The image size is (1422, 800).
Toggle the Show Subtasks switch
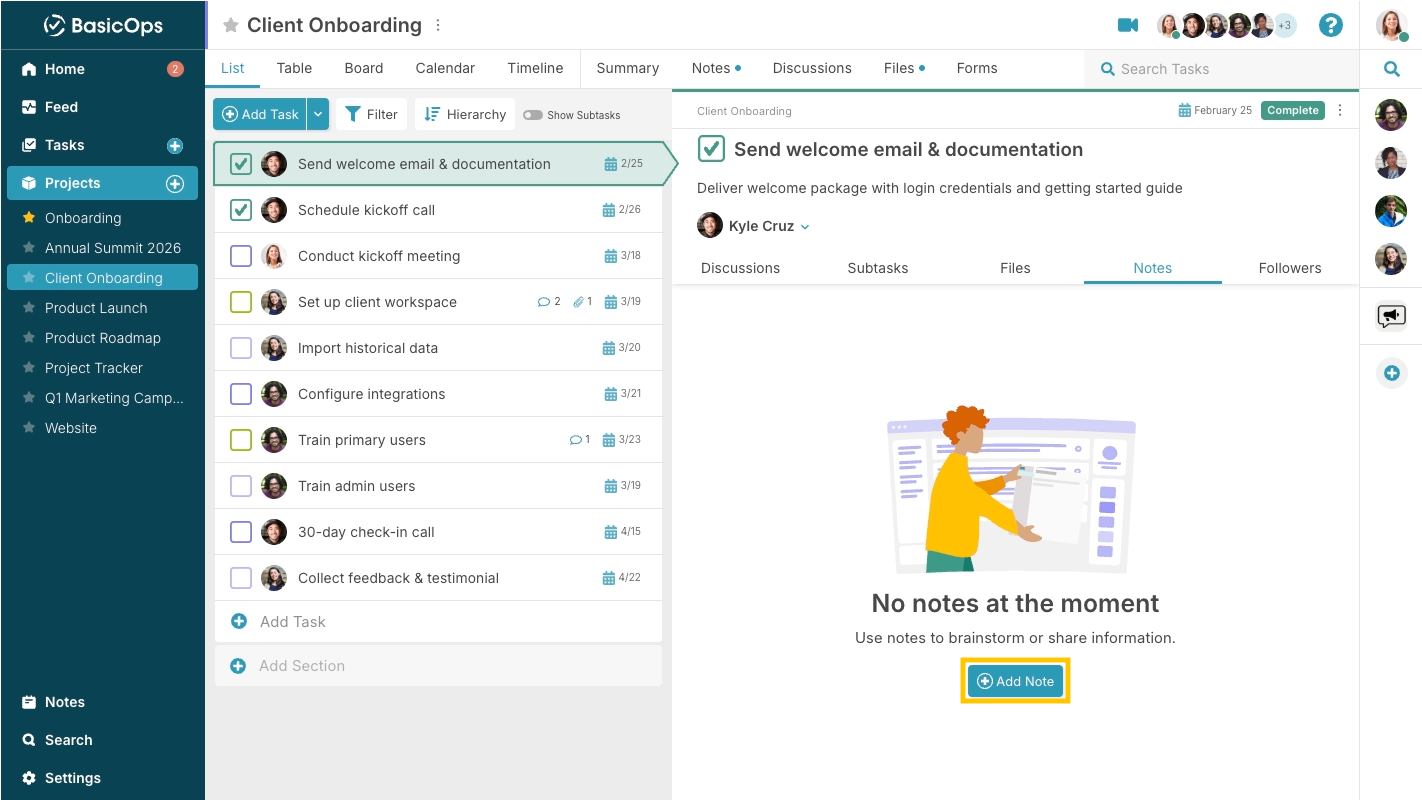tap(532, 115)
